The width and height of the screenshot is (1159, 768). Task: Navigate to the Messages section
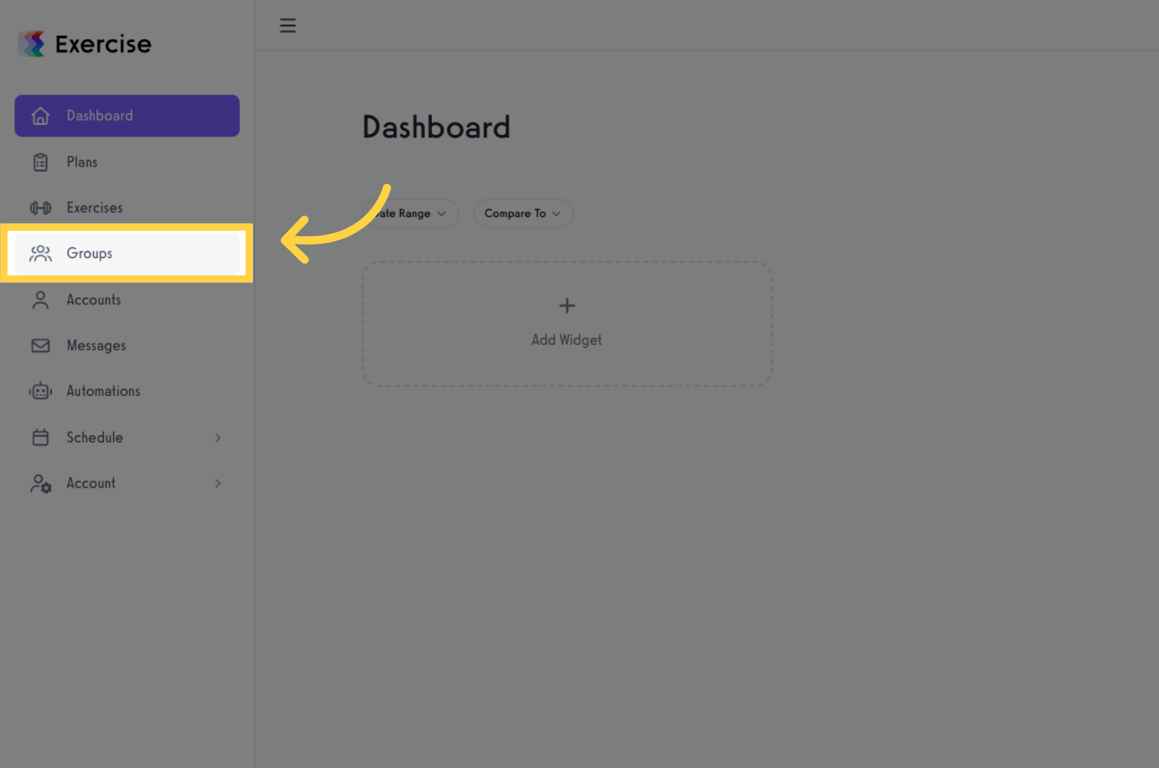click(96, 345)
